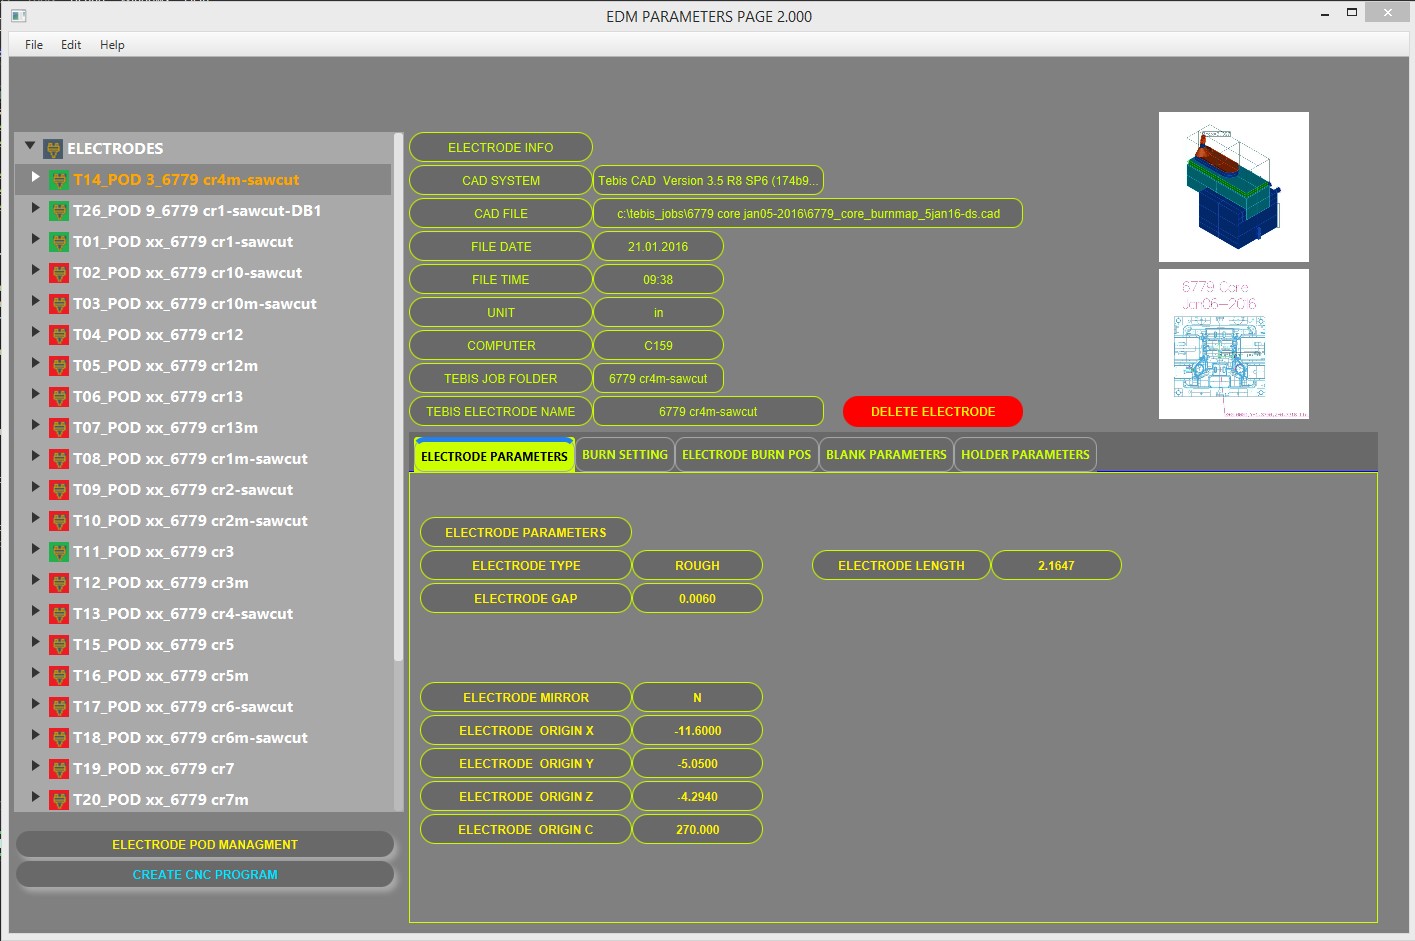
Task: Click the COMPUTER value C159
Action: coord(658,346)
